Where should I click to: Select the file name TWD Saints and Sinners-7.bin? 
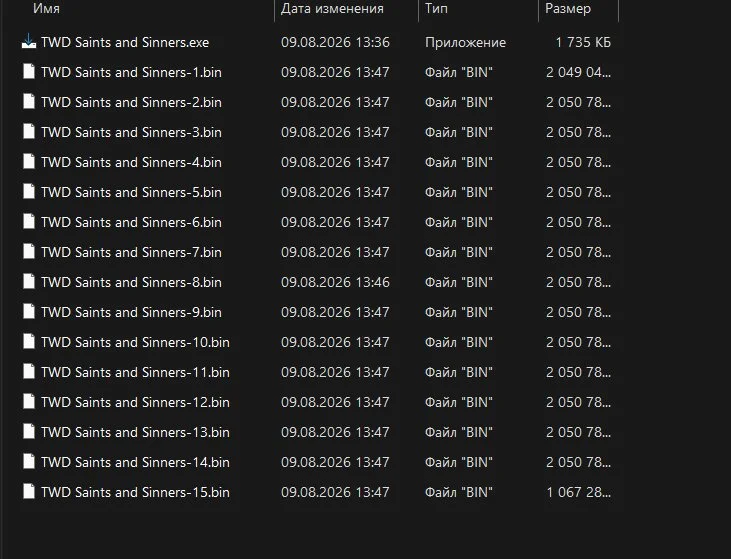tap(131, 252)
